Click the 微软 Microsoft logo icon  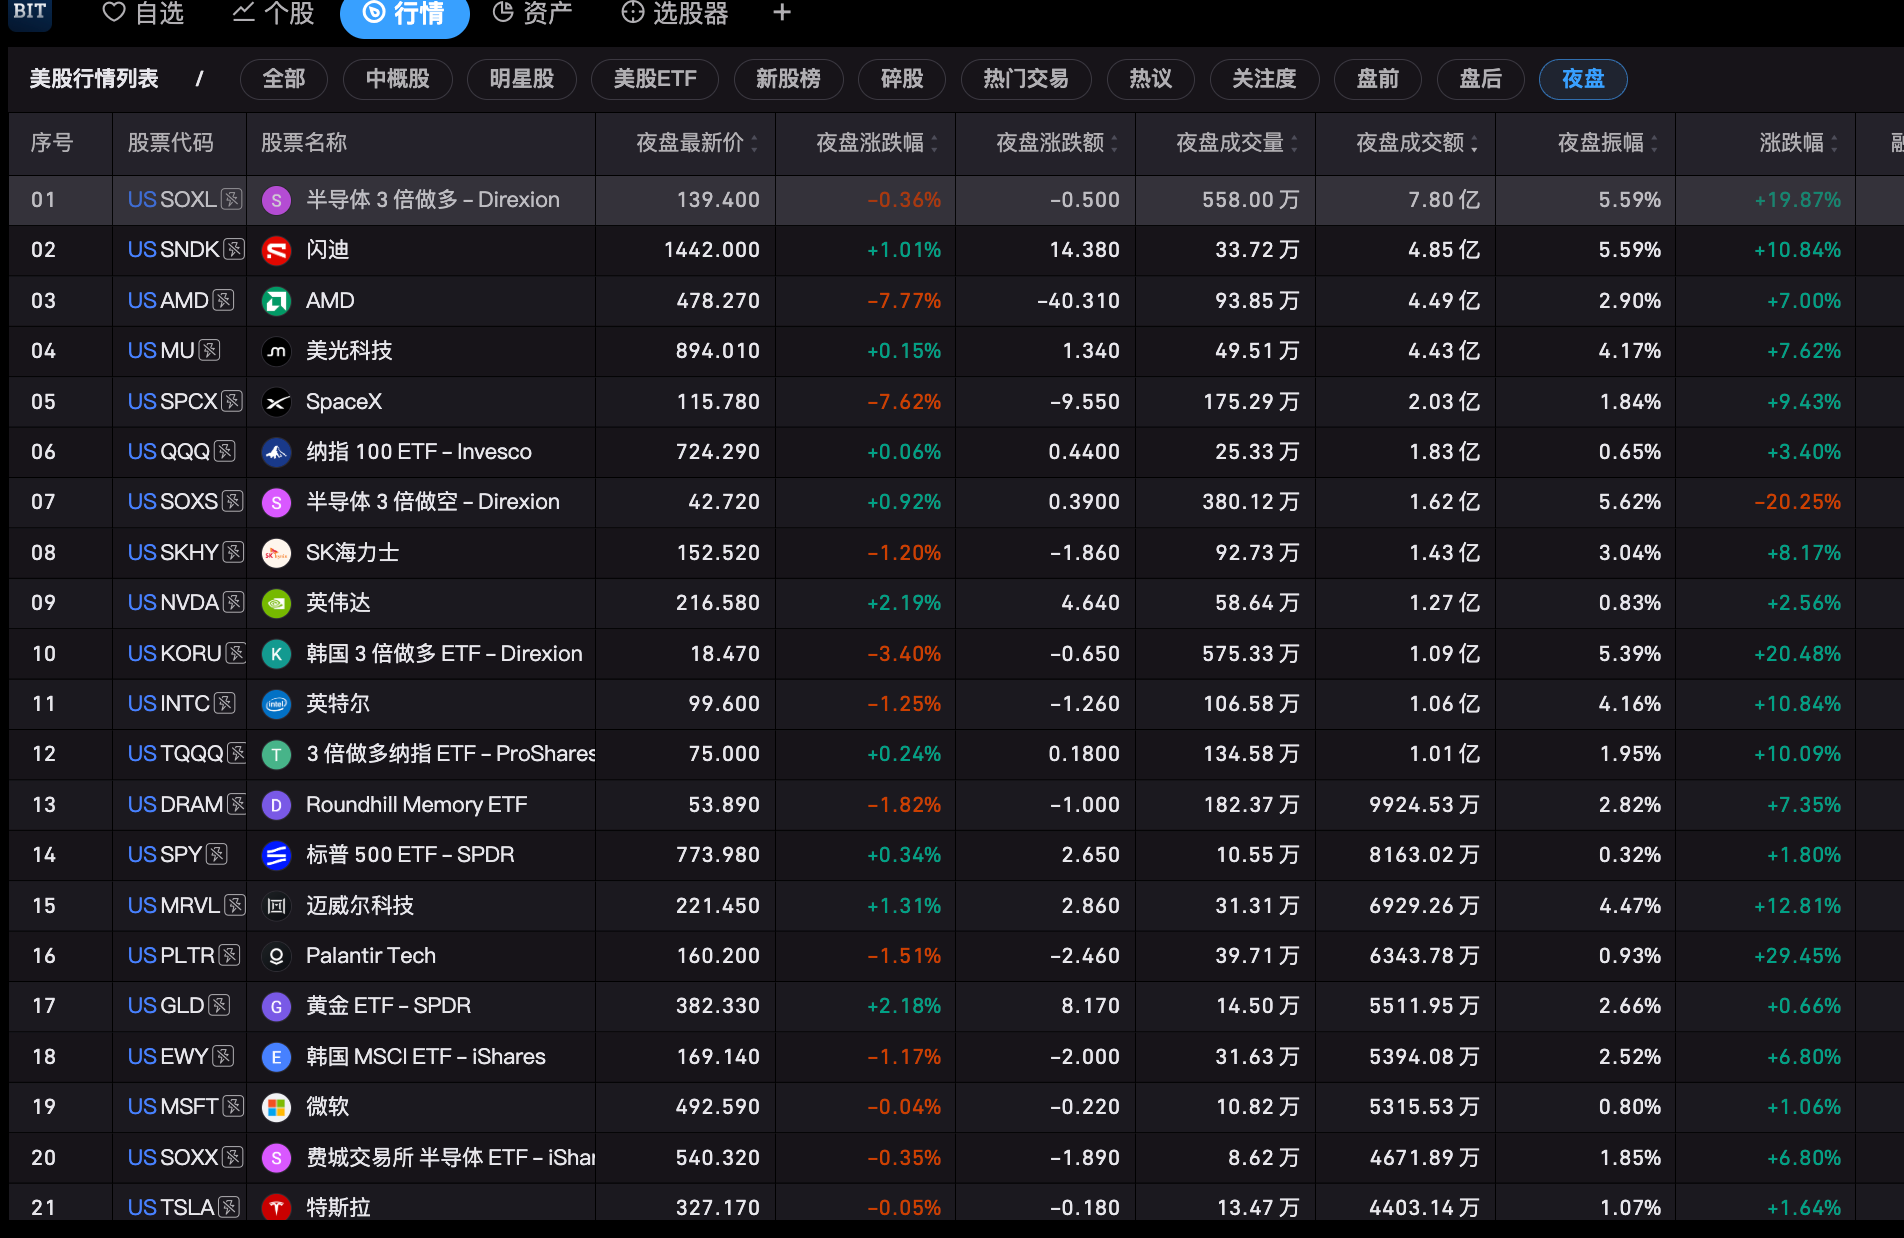pos(276,1107)
